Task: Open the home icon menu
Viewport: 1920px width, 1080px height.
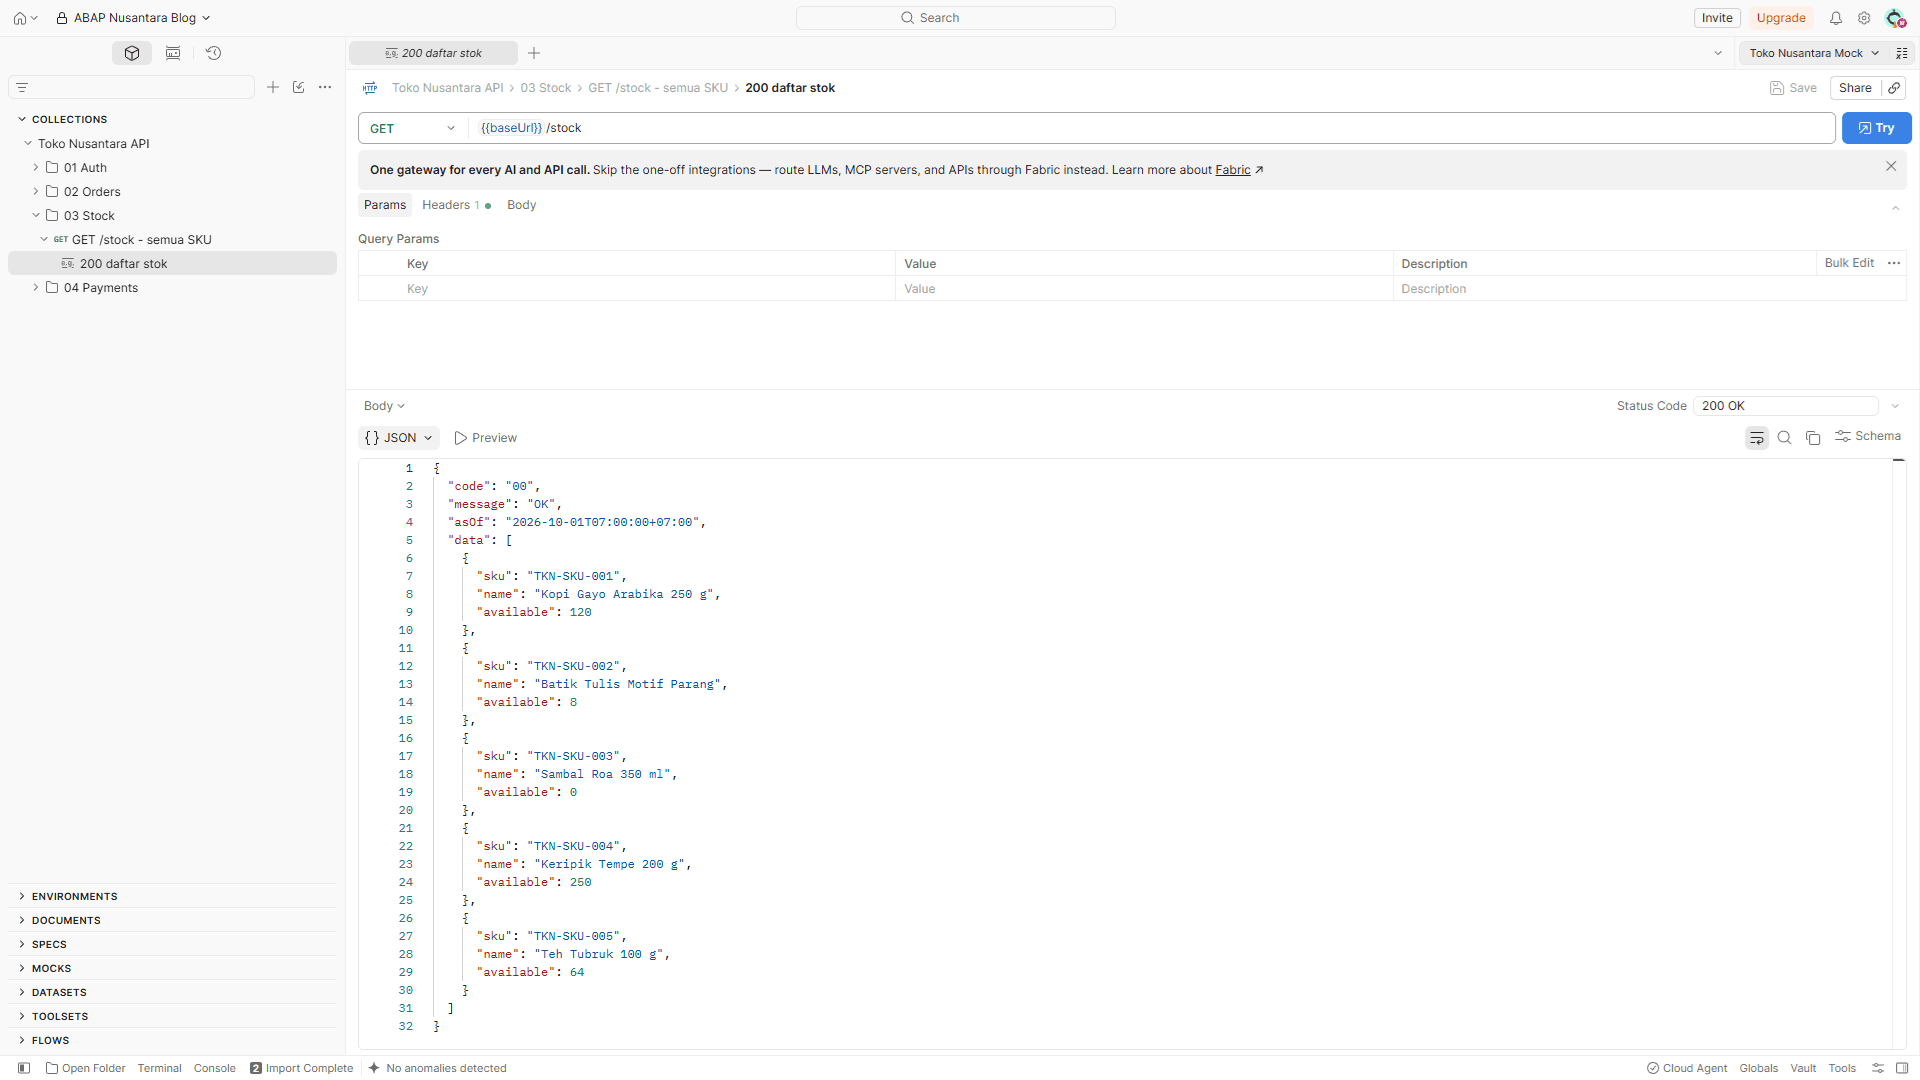Action: [x=25, y=18]
